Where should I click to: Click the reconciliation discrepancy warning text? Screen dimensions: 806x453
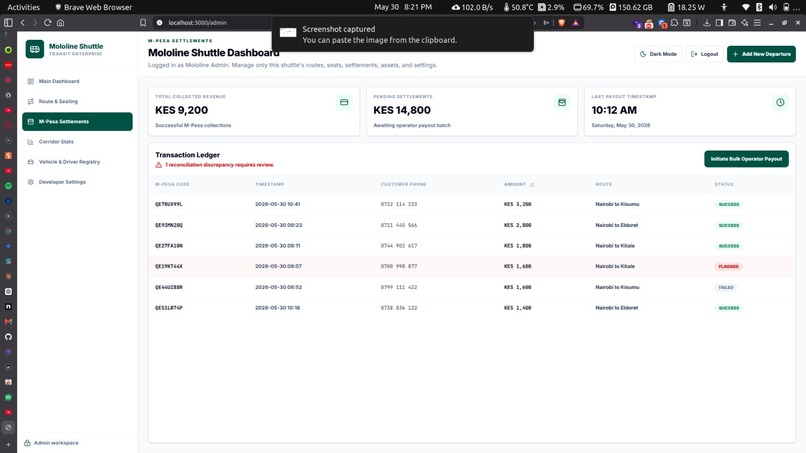[x=219, y=165]
